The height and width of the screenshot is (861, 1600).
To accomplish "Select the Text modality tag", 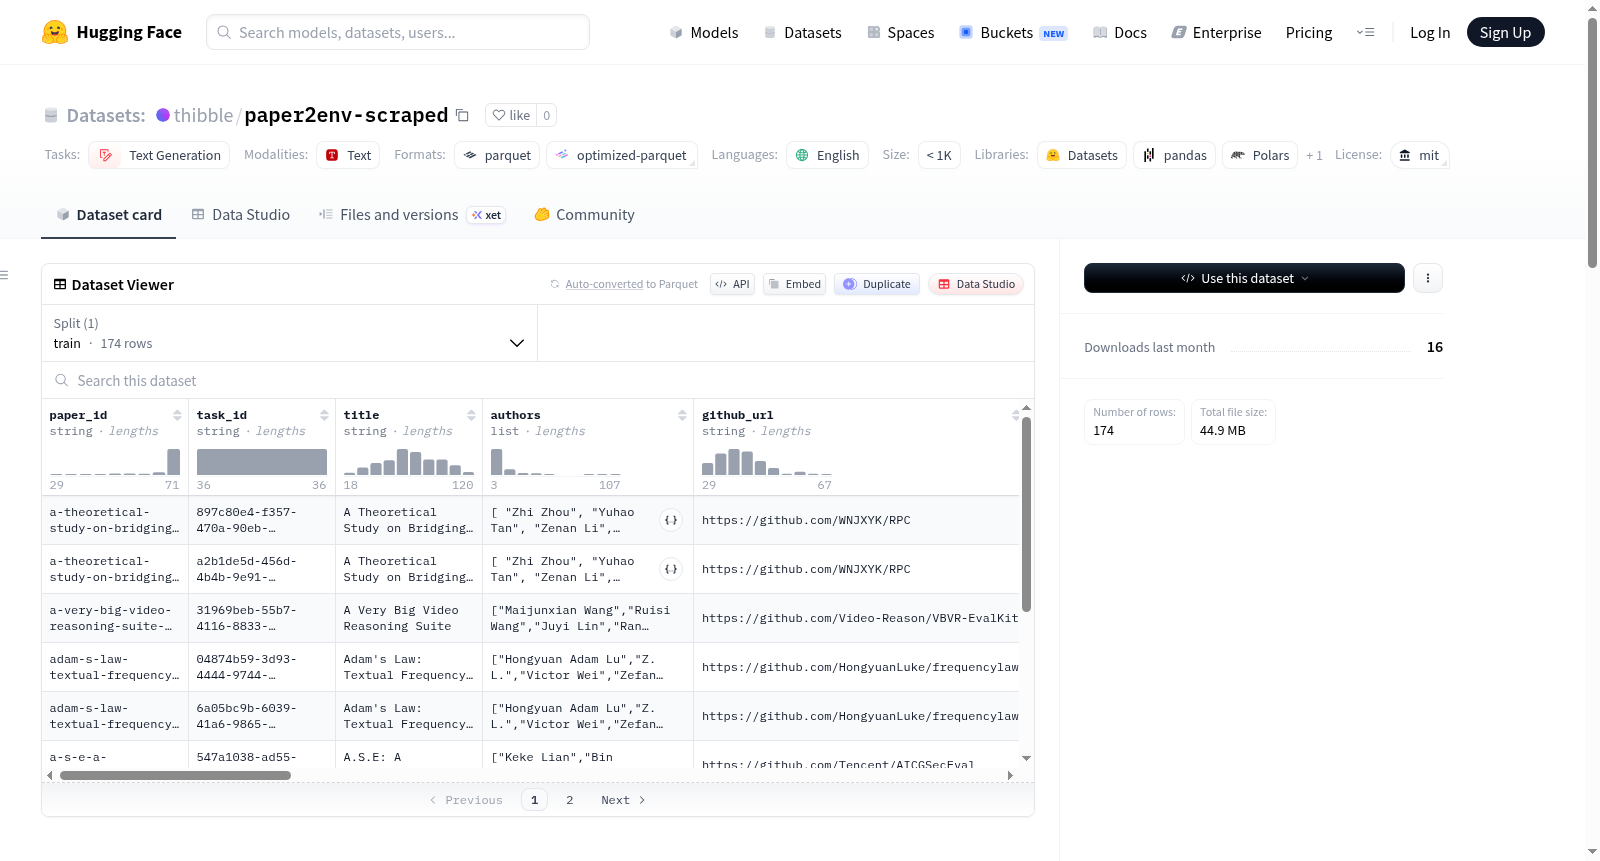I will pos(348,155).
